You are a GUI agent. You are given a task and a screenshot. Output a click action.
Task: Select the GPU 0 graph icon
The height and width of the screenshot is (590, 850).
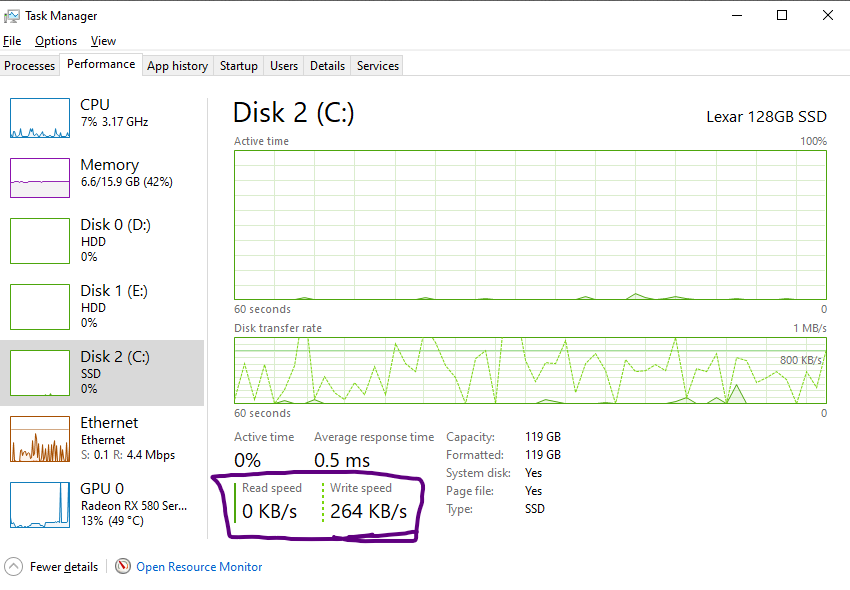(39, 505)
